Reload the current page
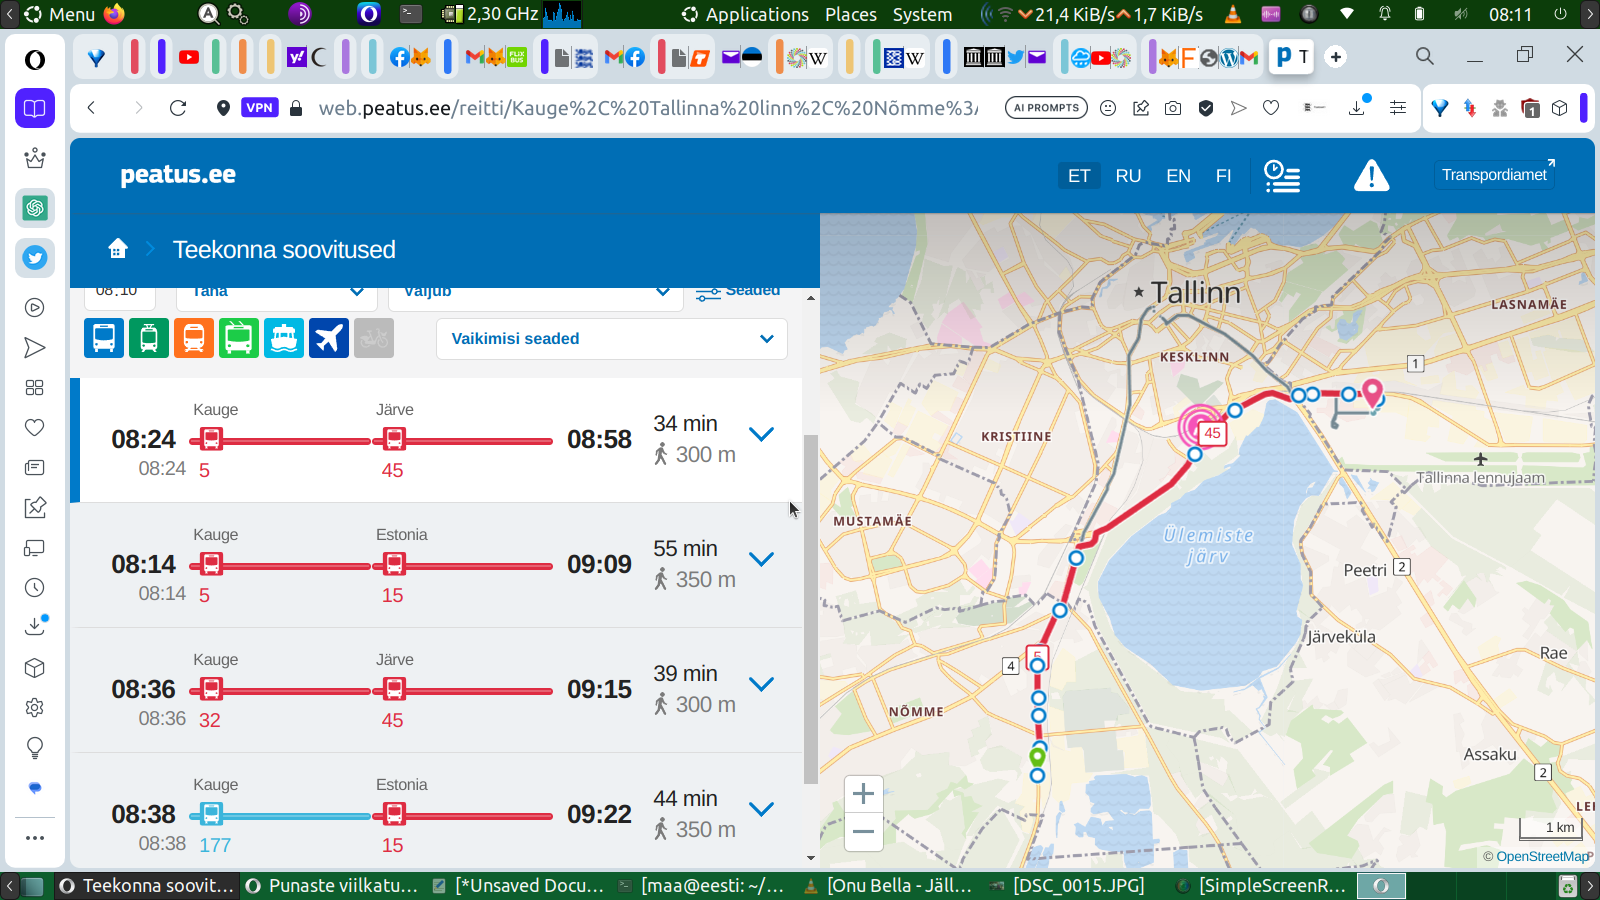Image resolution: width=1600 pixels, height=900 pixels. click(x=178, y=108)
